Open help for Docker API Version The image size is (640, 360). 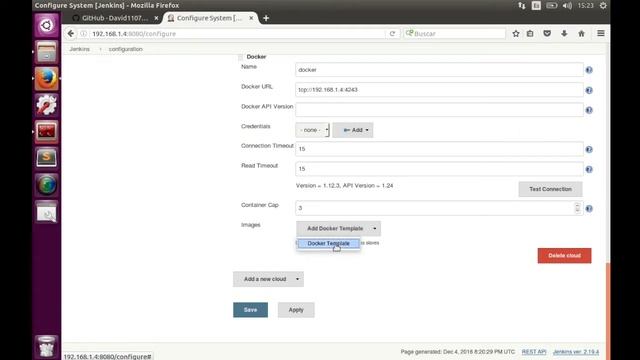tap(589, 110)
